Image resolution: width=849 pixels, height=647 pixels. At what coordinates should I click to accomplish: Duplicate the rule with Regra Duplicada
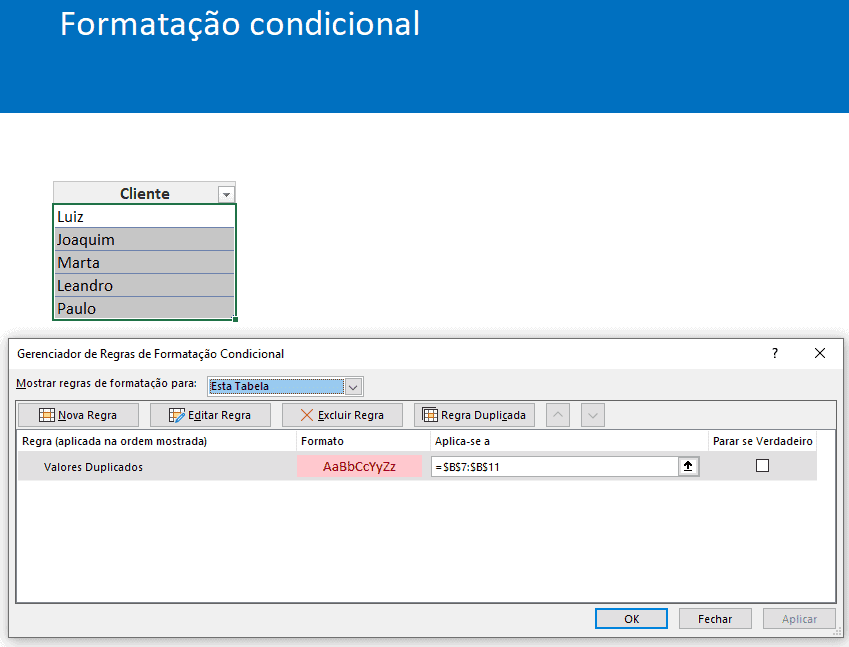click(474, 415)
